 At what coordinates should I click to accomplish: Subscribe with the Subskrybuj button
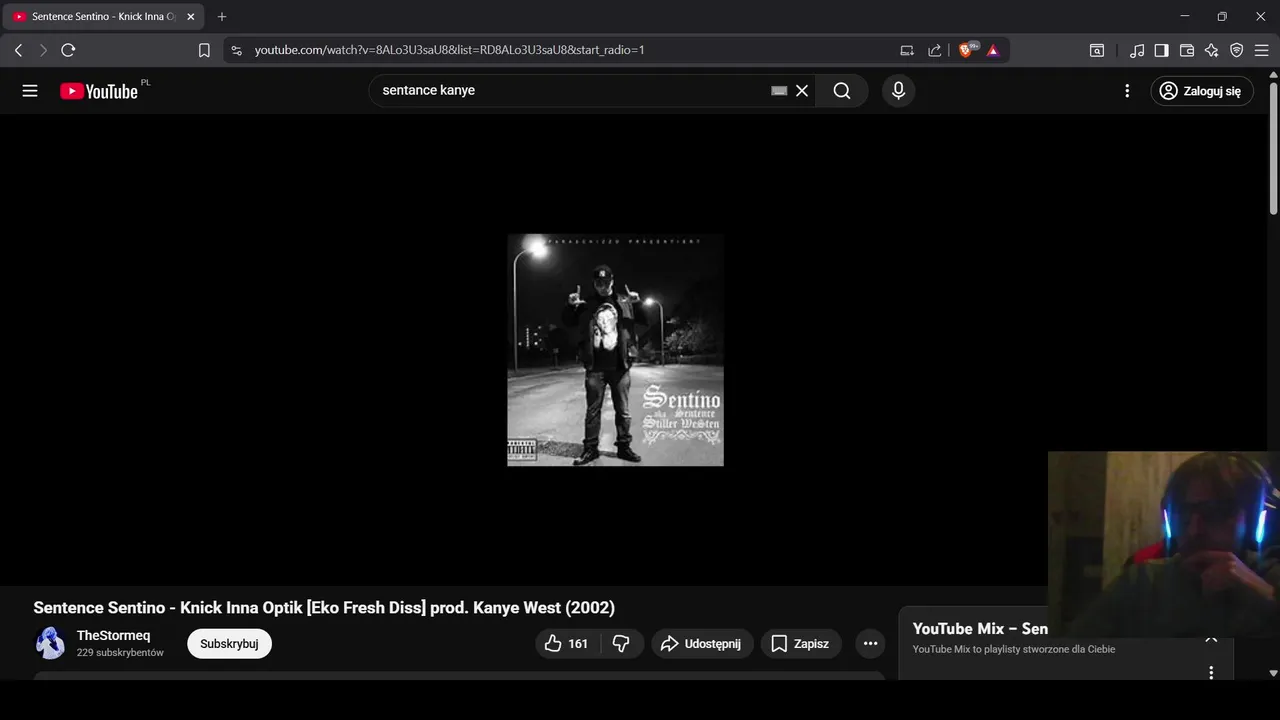pos(229,644)
